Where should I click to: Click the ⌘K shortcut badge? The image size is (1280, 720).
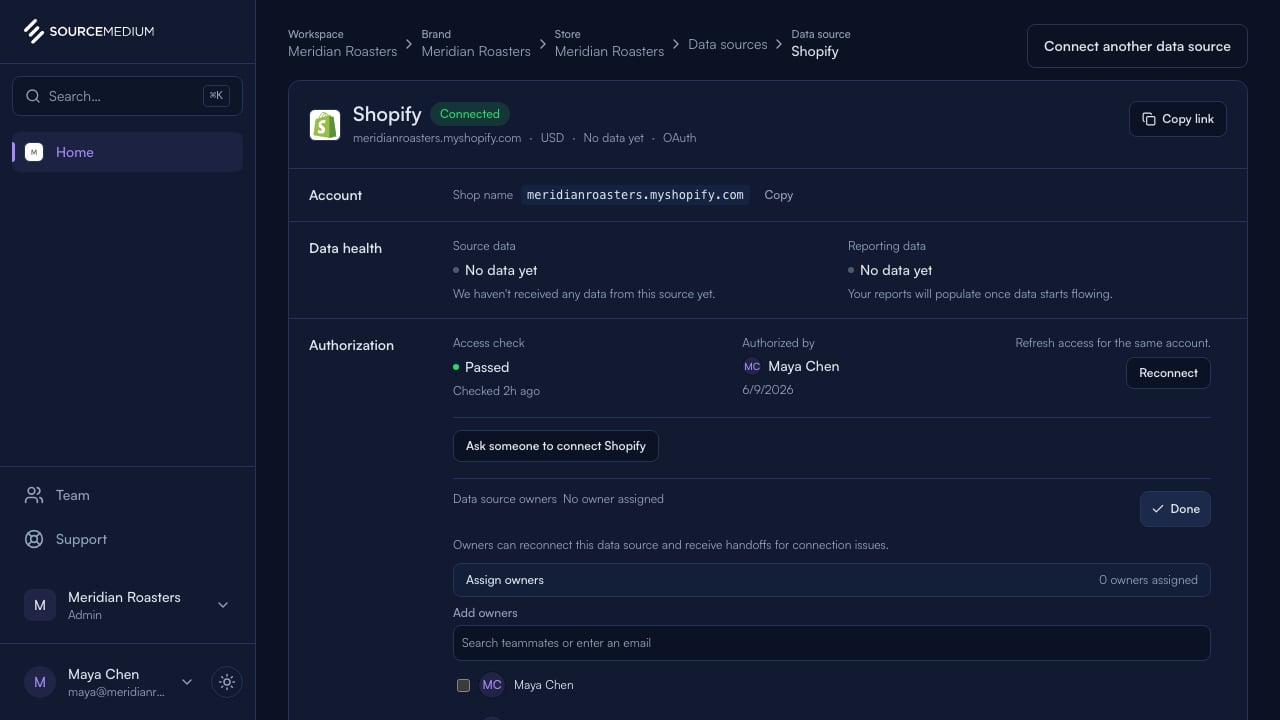(x=216, y=96)
